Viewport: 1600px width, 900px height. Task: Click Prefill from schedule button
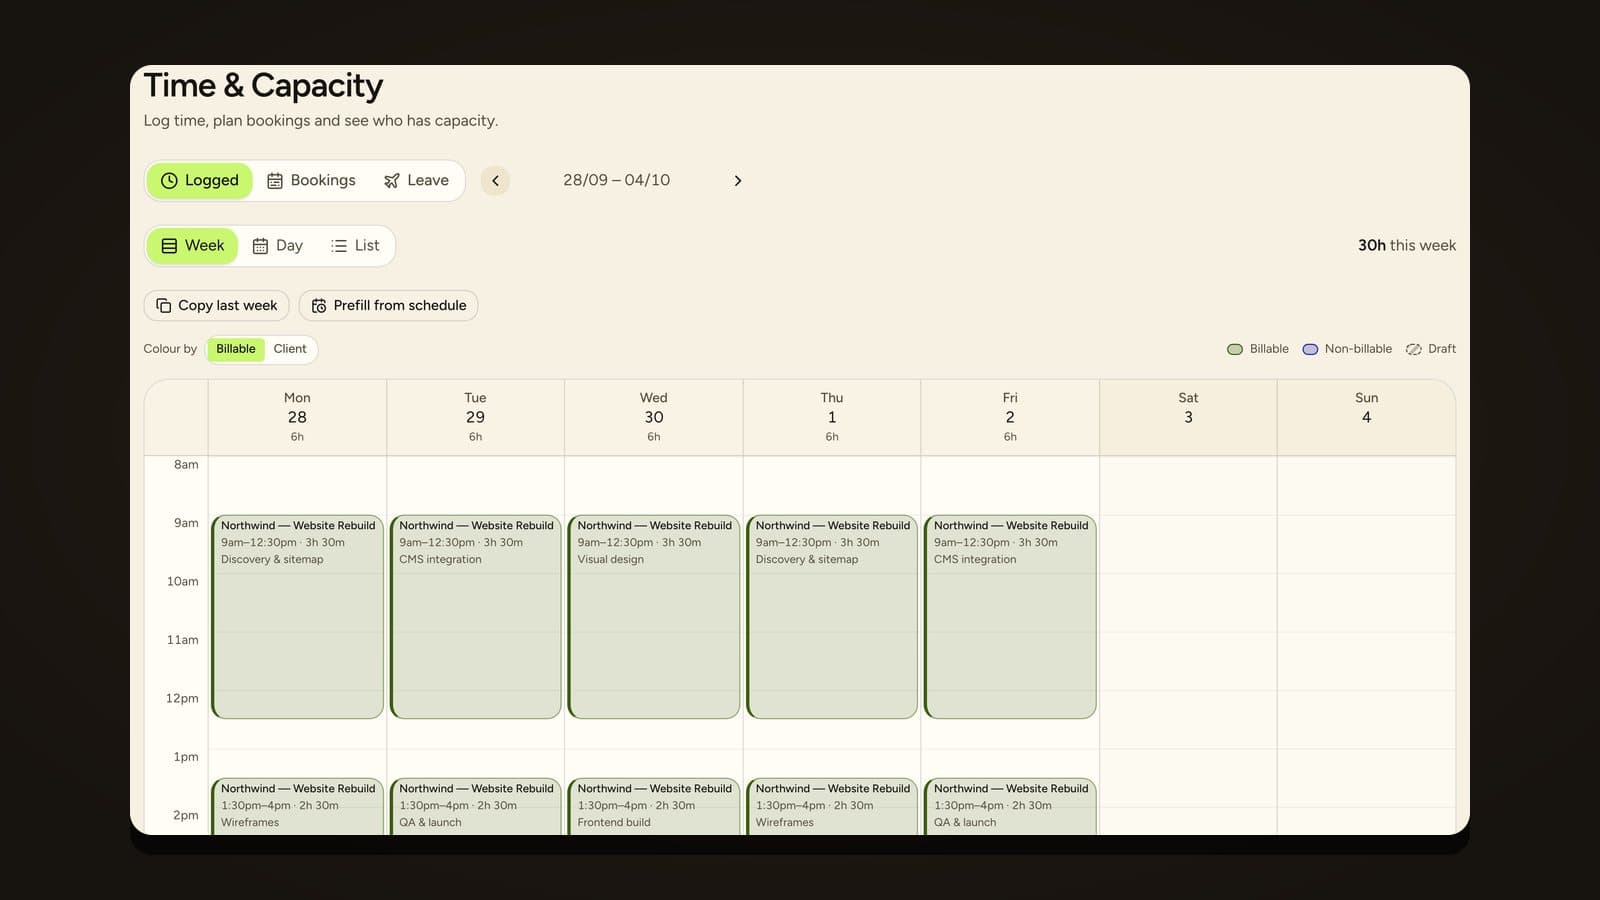click(x=389, y=306)
